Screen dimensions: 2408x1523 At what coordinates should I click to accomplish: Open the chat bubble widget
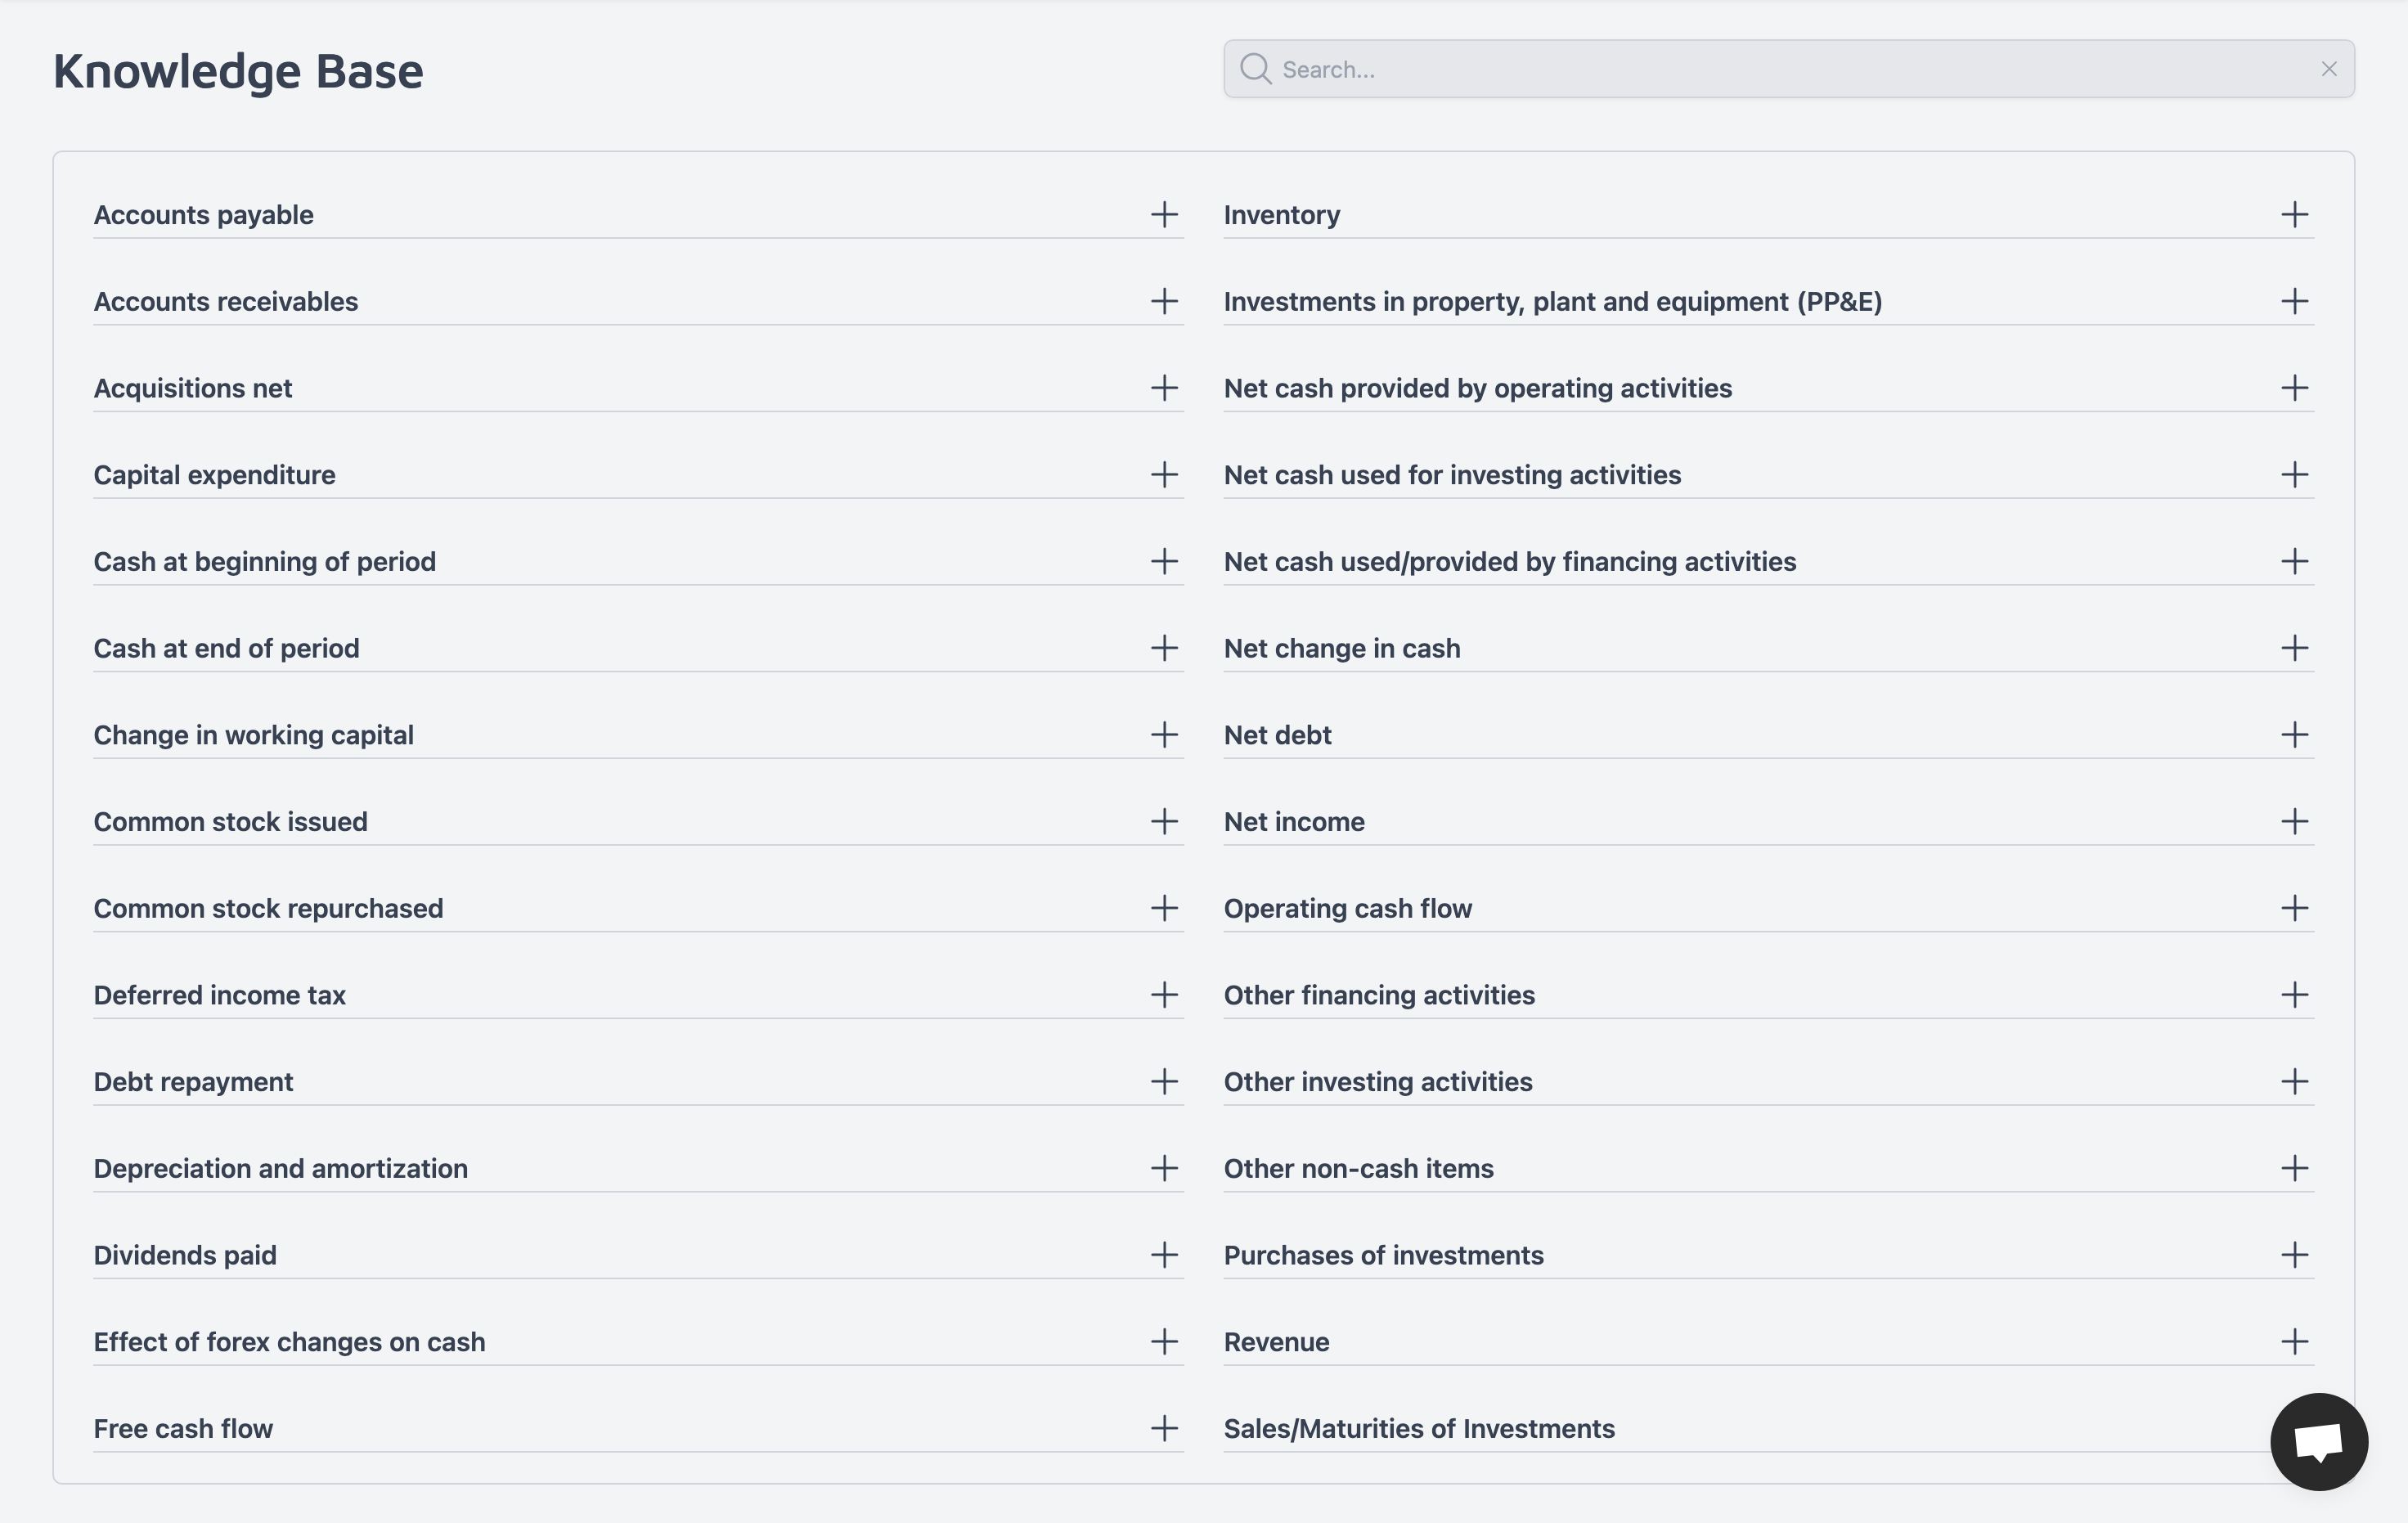[2319, 1441]
